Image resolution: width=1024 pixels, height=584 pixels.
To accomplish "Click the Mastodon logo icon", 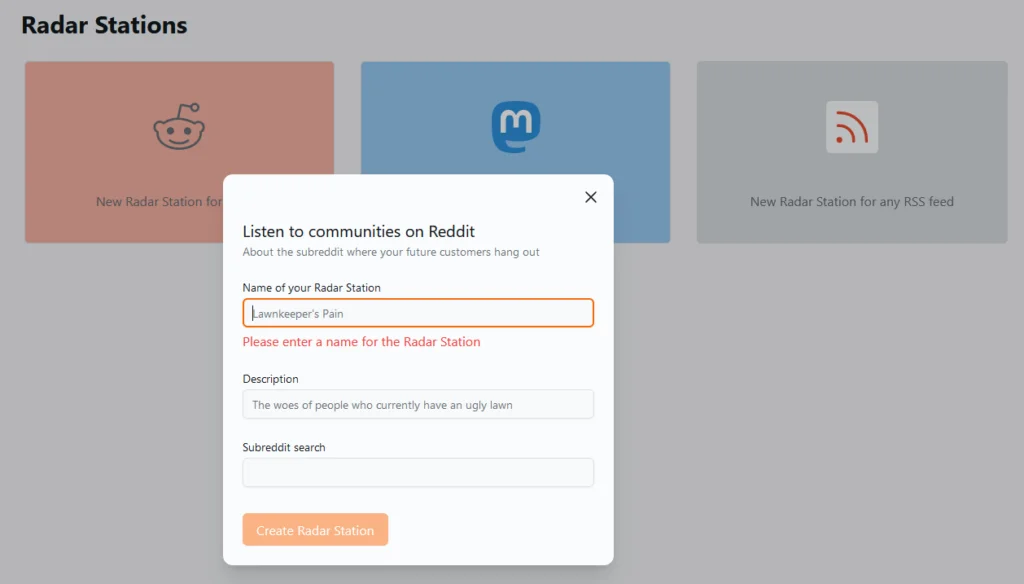I will [x=516, y=127].
